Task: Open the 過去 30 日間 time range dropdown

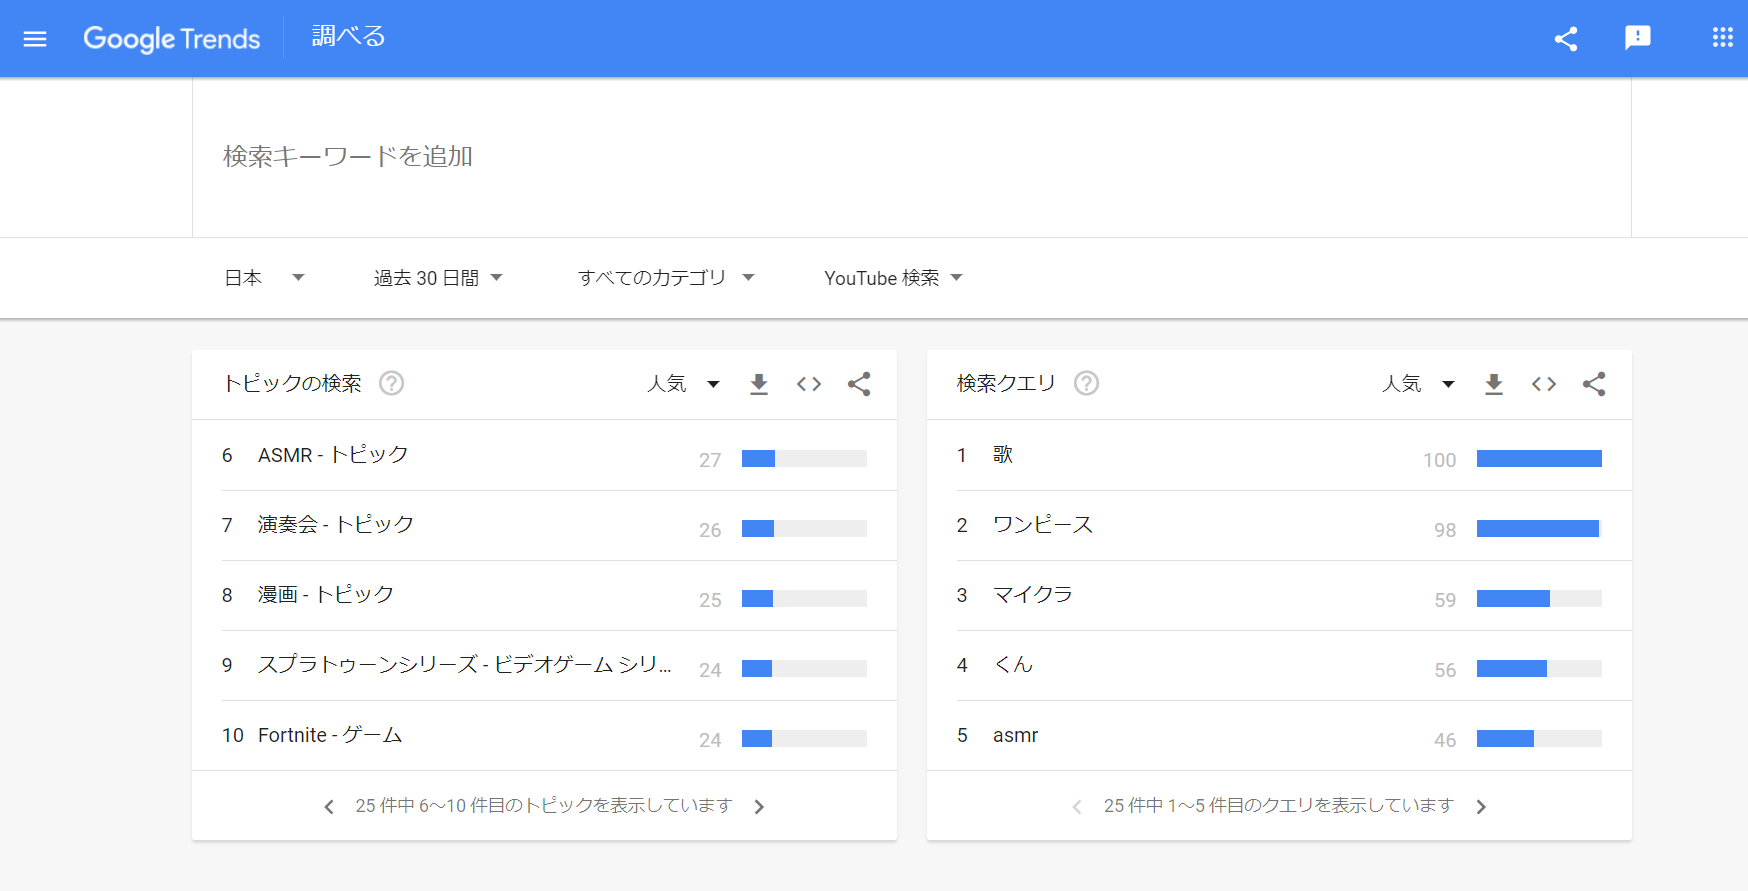Action: pos(438,278)
